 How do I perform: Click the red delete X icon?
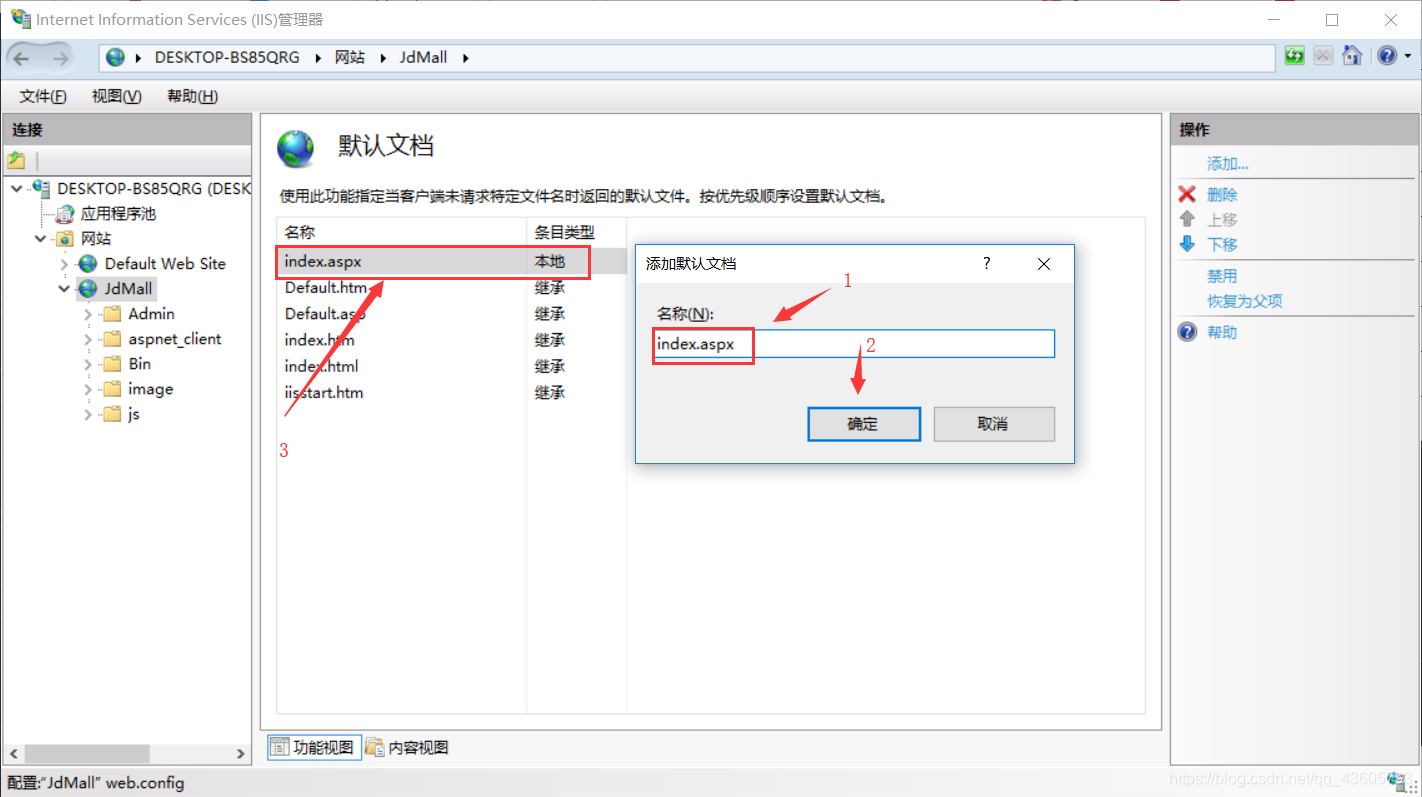1187,195
